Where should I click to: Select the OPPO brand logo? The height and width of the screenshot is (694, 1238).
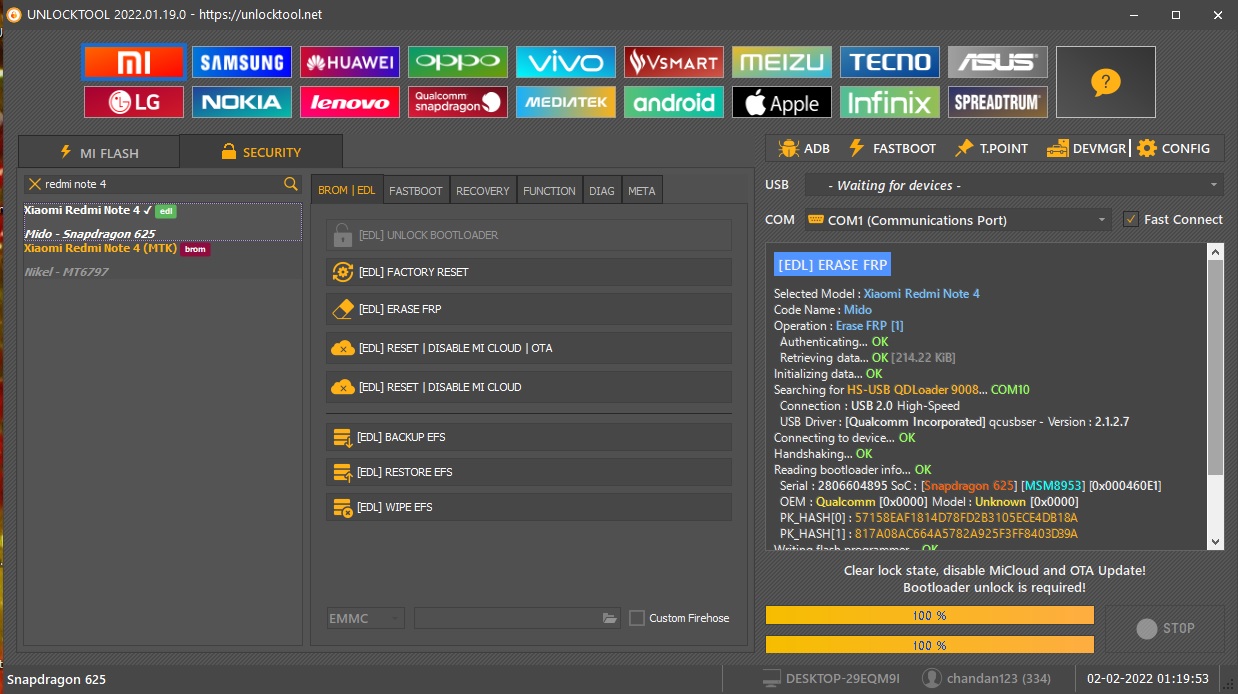pos(458,62)
